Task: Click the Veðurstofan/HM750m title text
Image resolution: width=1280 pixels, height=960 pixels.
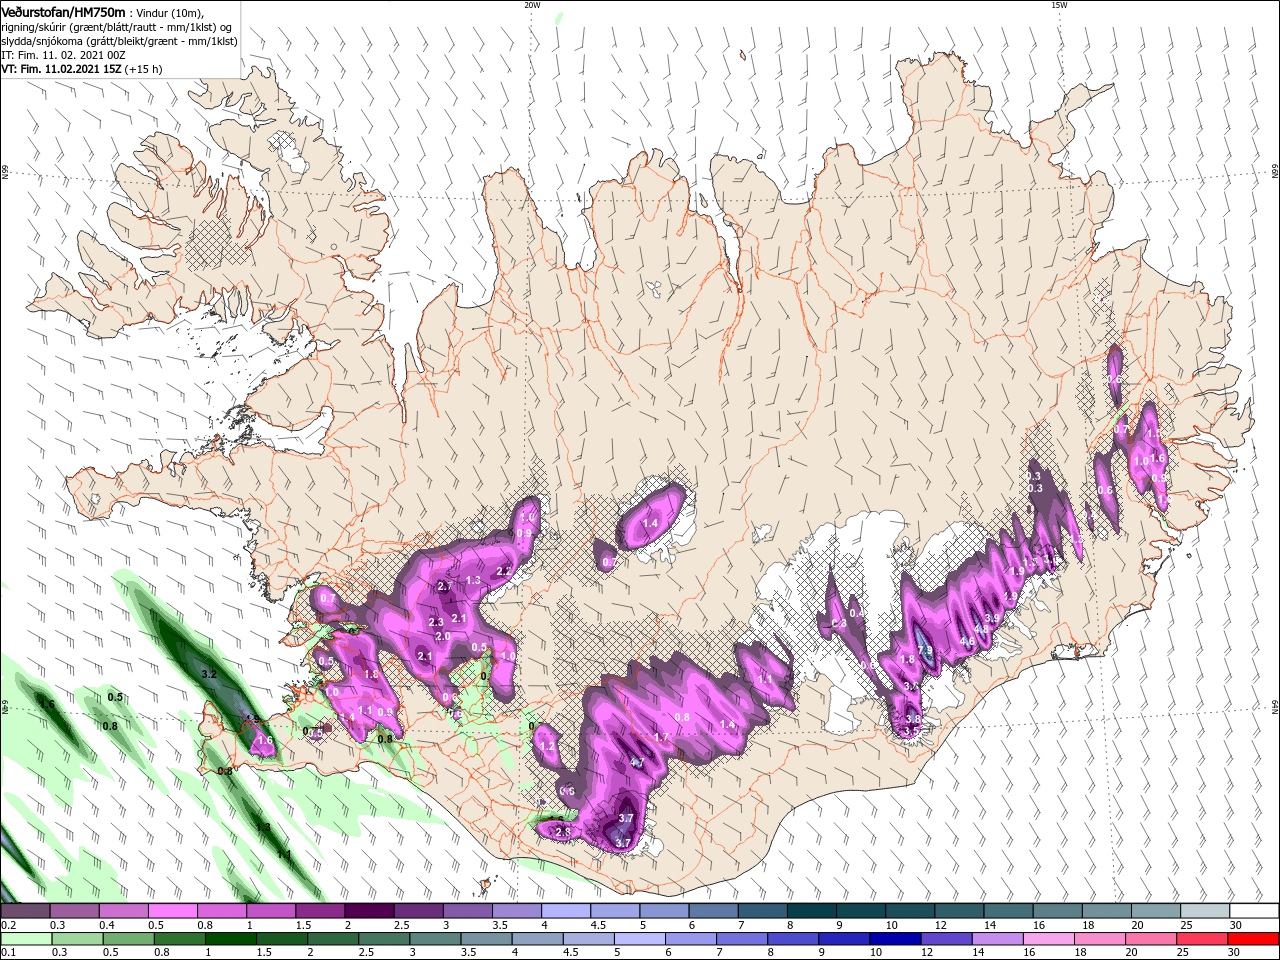Action: click(64, 11)
